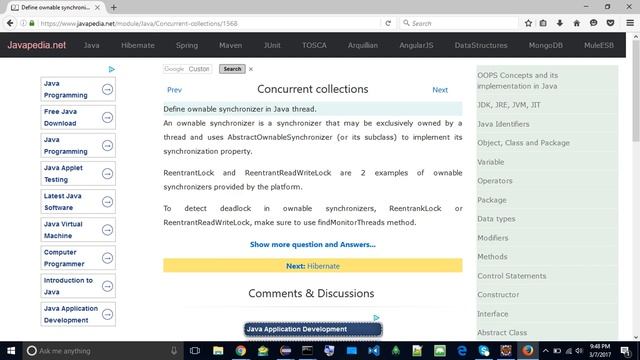
Task: Close the Define ownable synchronizer tab
Action: [97, 7]
